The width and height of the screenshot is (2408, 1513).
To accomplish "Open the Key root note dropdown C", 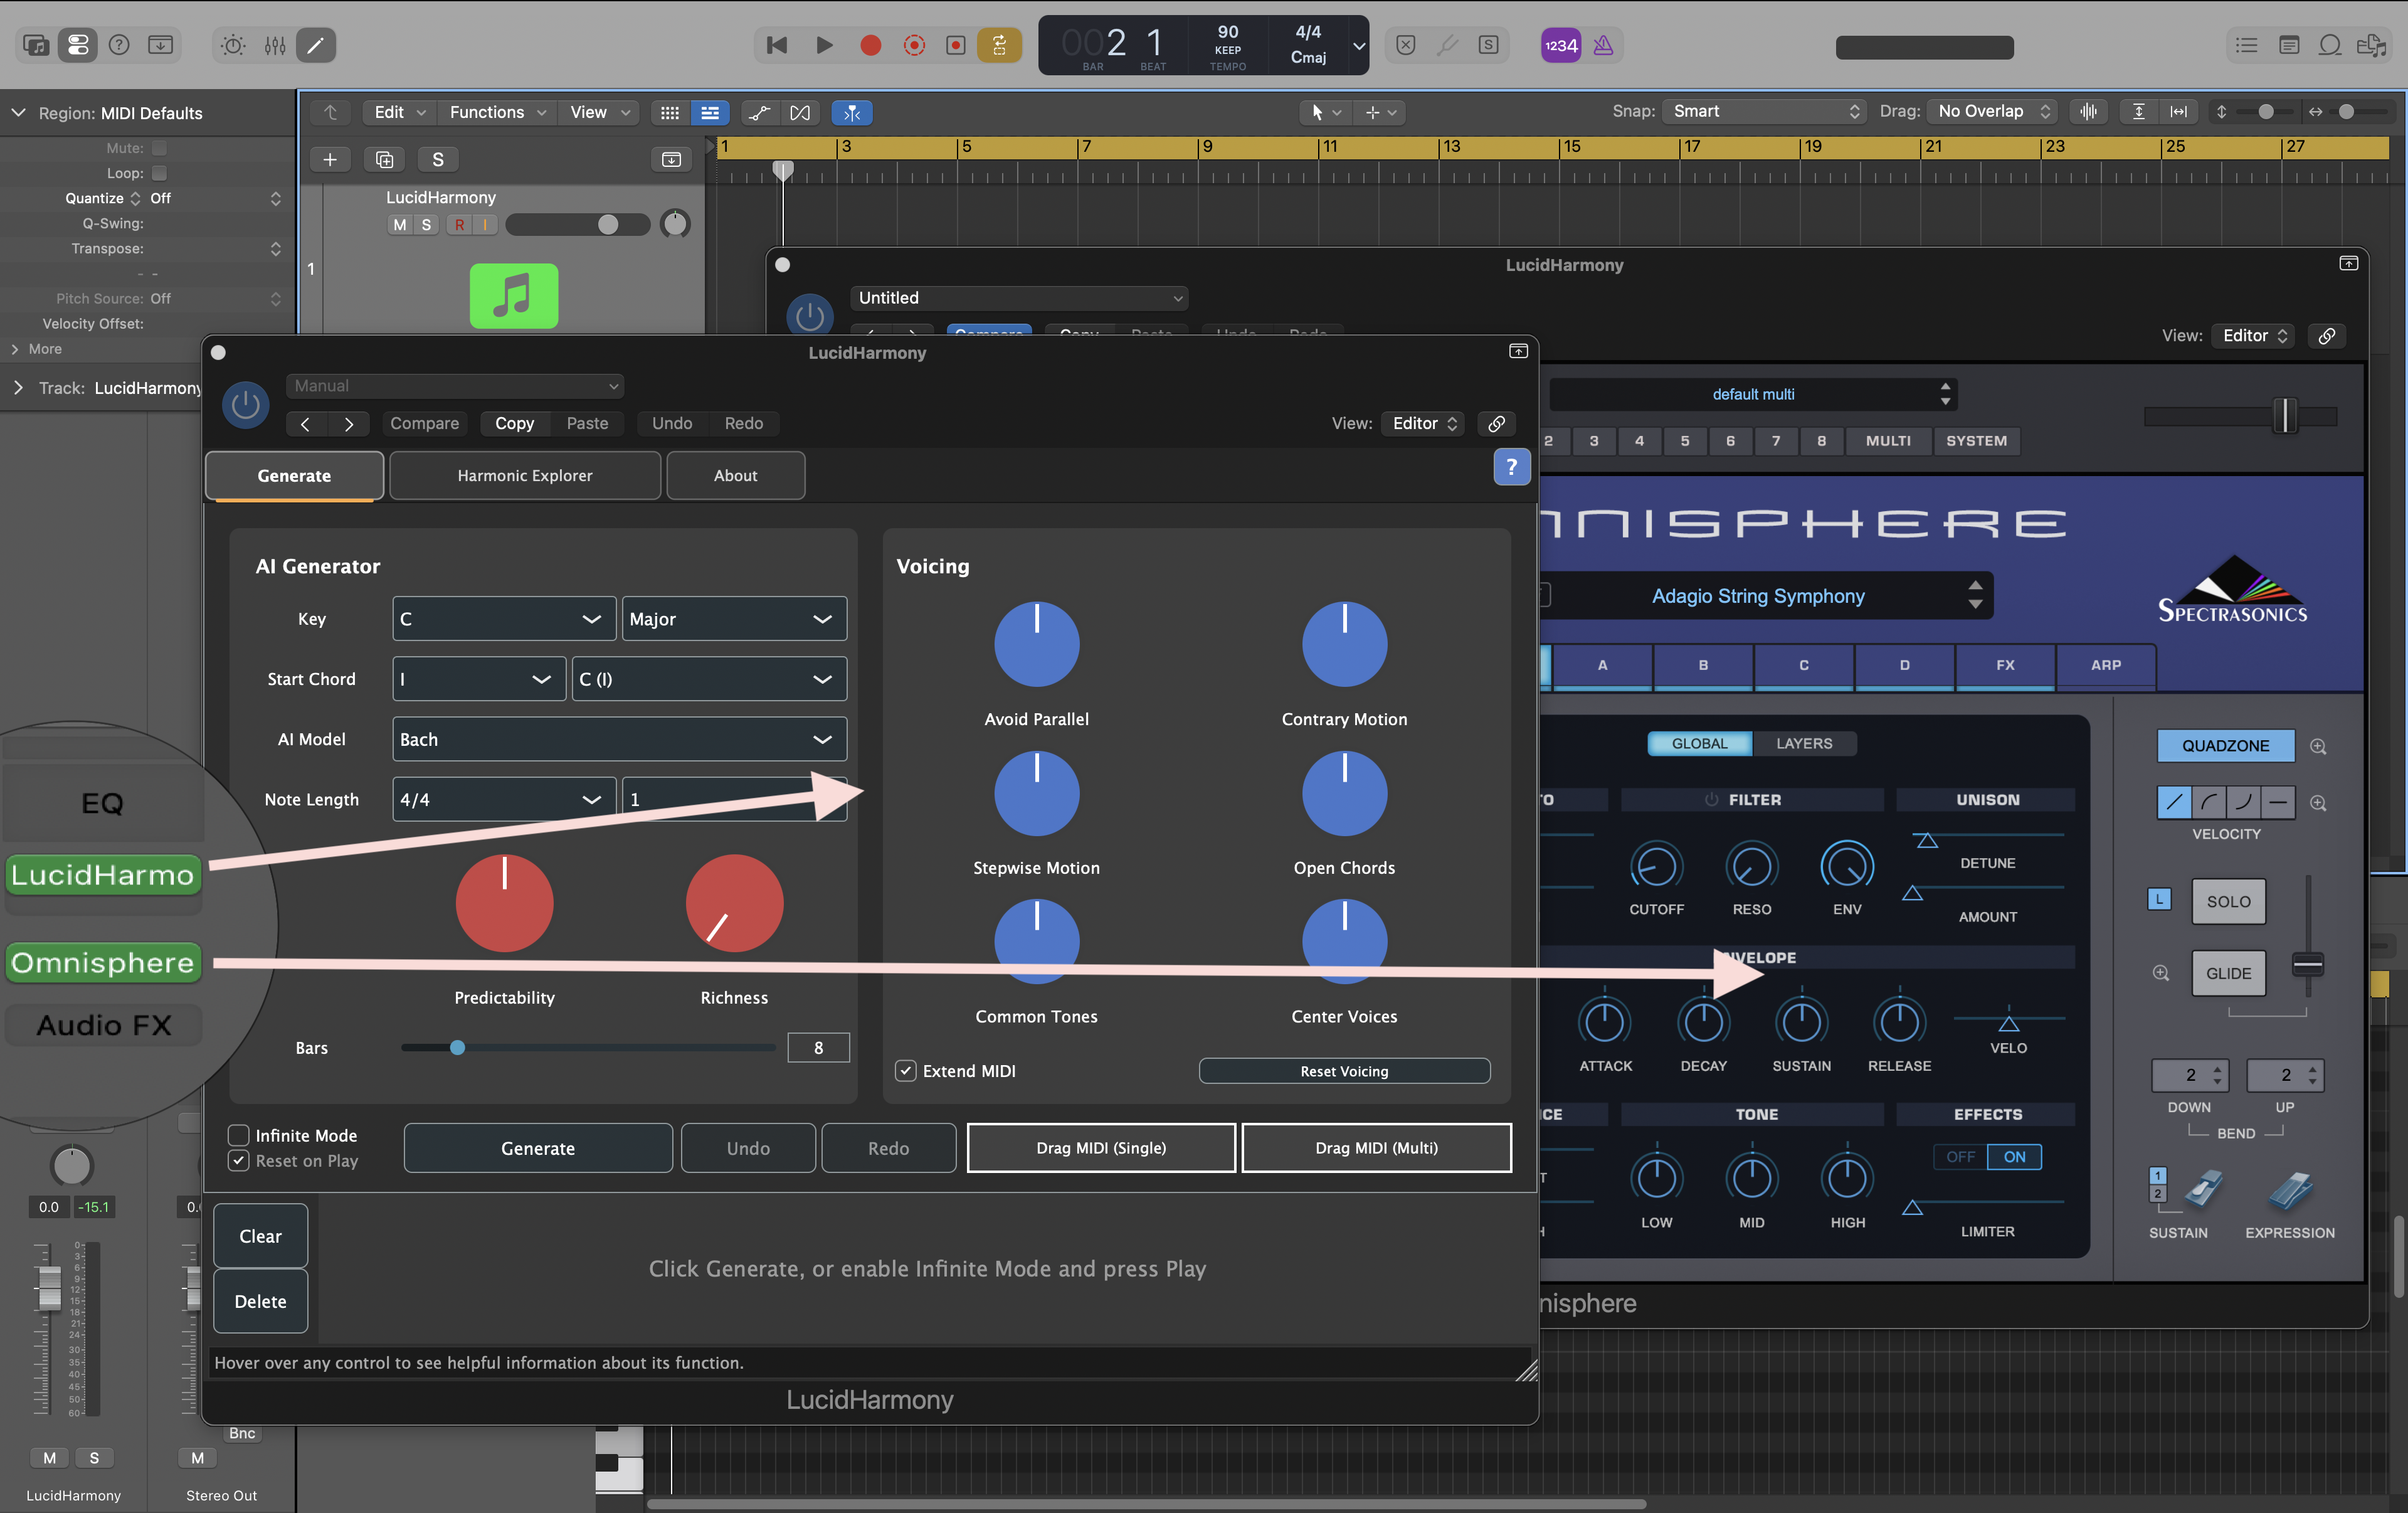I will point(503,619).
